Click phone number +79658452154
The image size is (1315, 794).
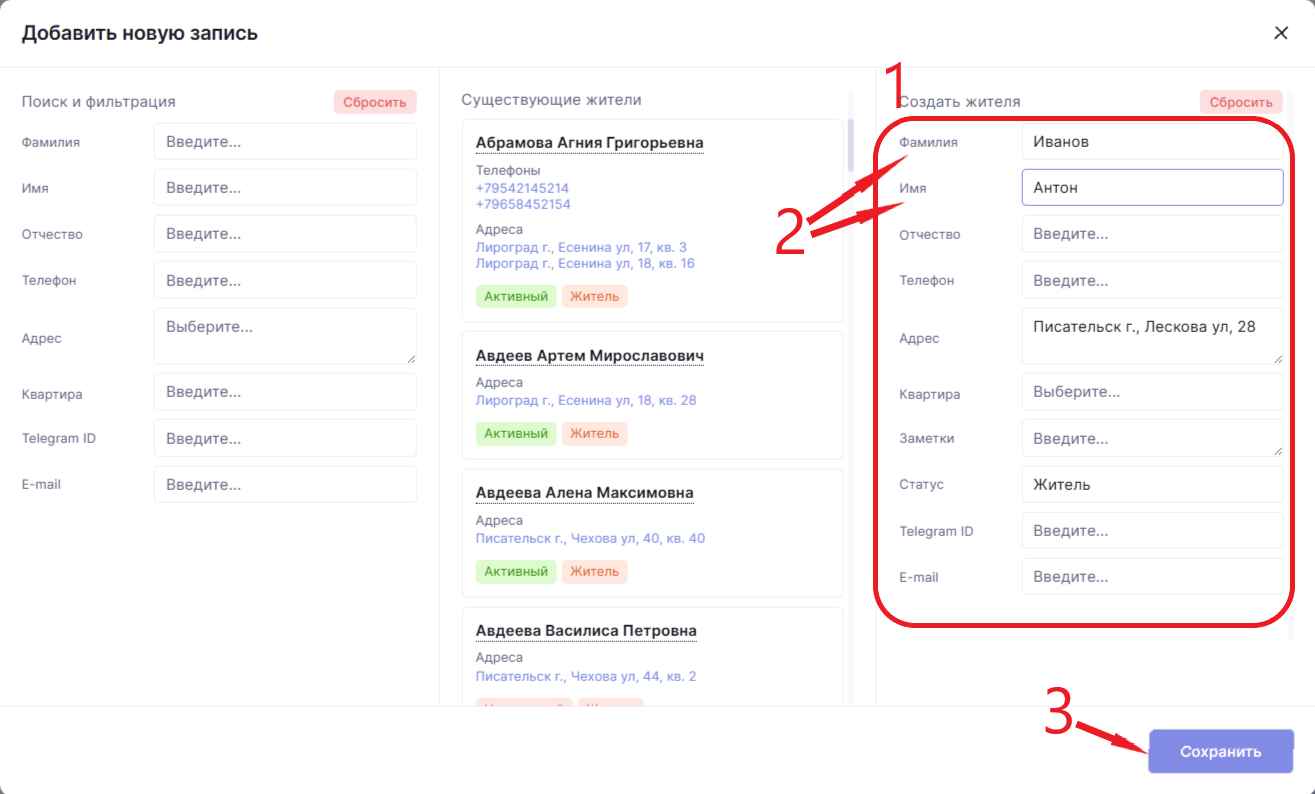coord(522,205)
